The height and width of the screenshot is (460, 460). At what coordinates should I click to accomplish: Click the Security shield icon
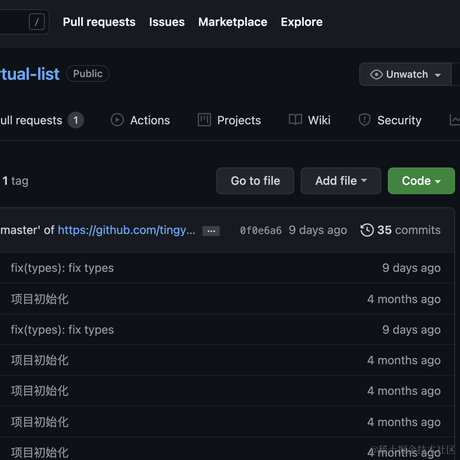click(364, 120)
